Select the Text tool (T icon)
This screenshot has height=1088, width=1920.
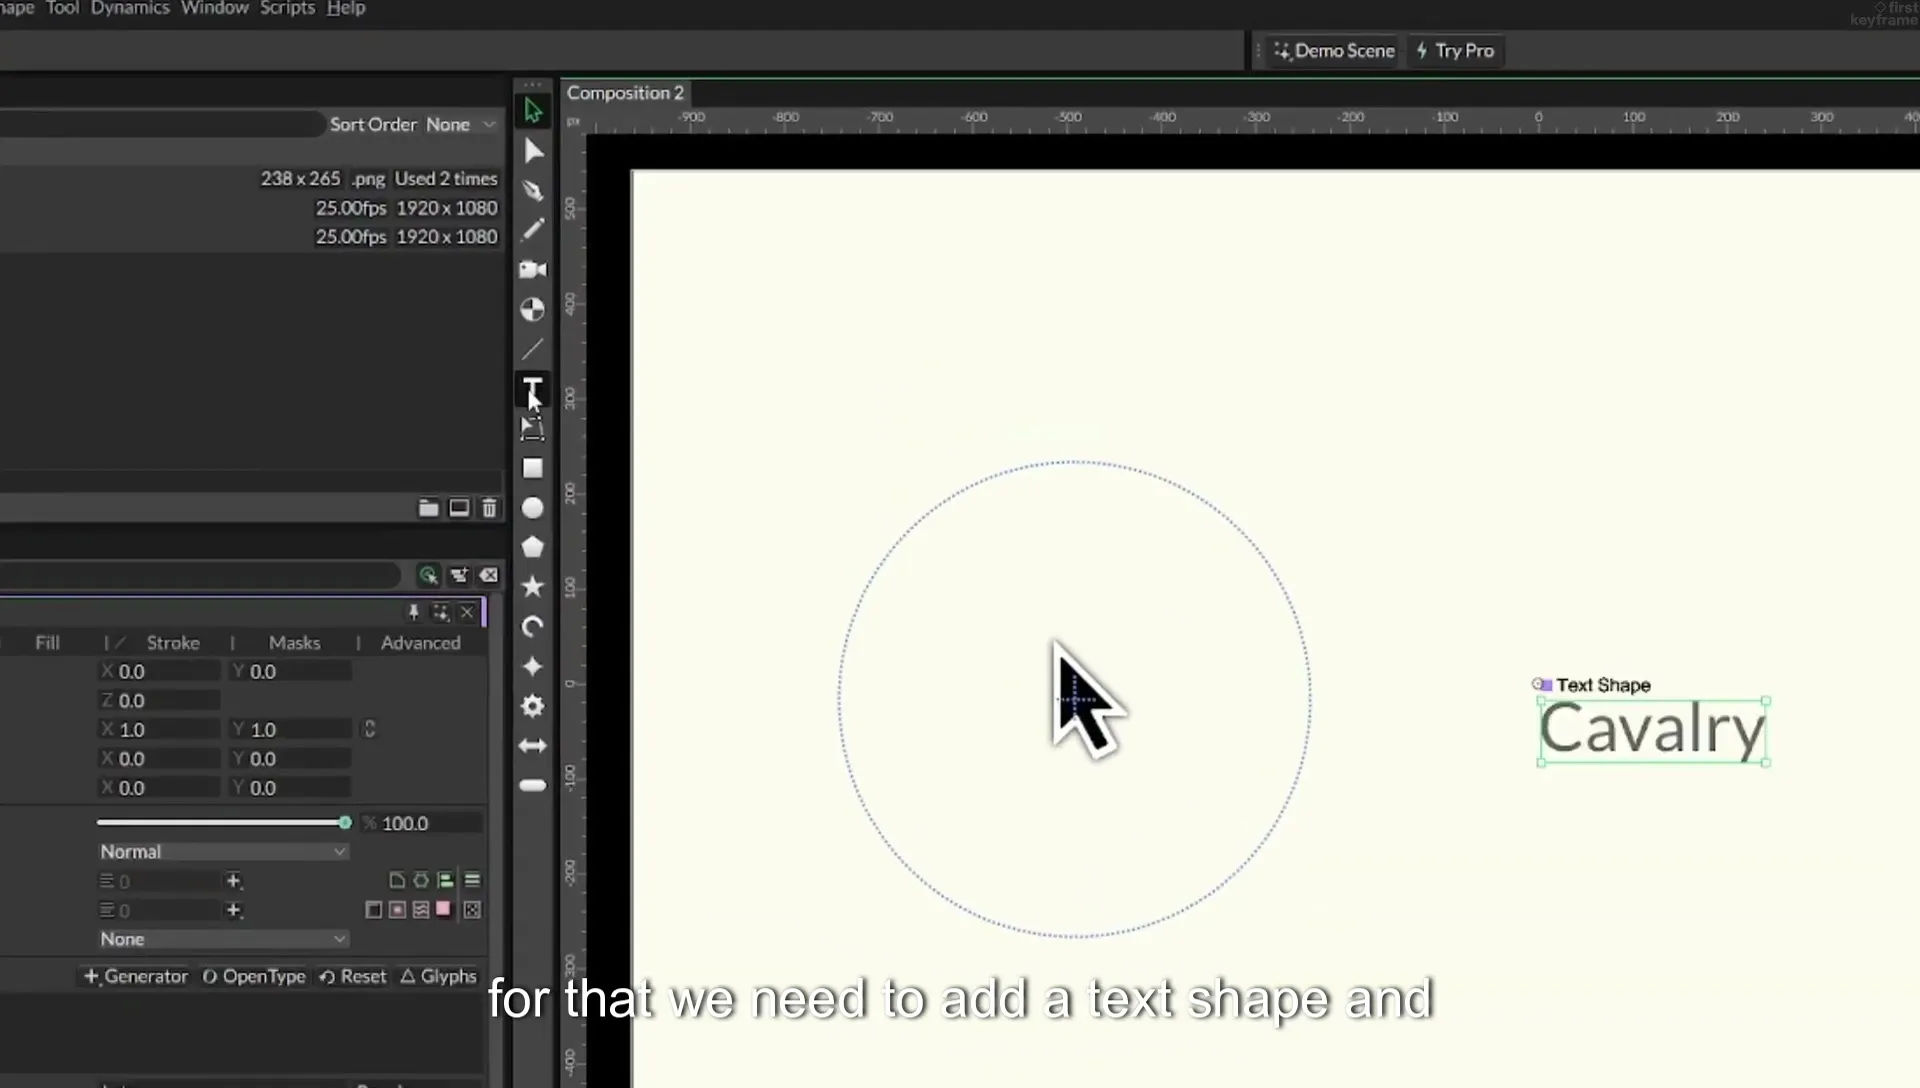pyautogui.click(x=533, y=389)
